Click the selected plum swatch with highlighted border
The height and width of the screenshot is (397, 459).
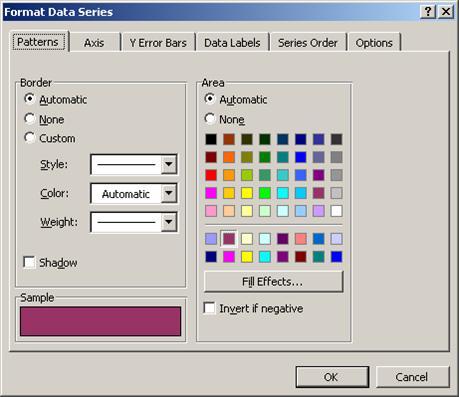[x=229, y=239]
